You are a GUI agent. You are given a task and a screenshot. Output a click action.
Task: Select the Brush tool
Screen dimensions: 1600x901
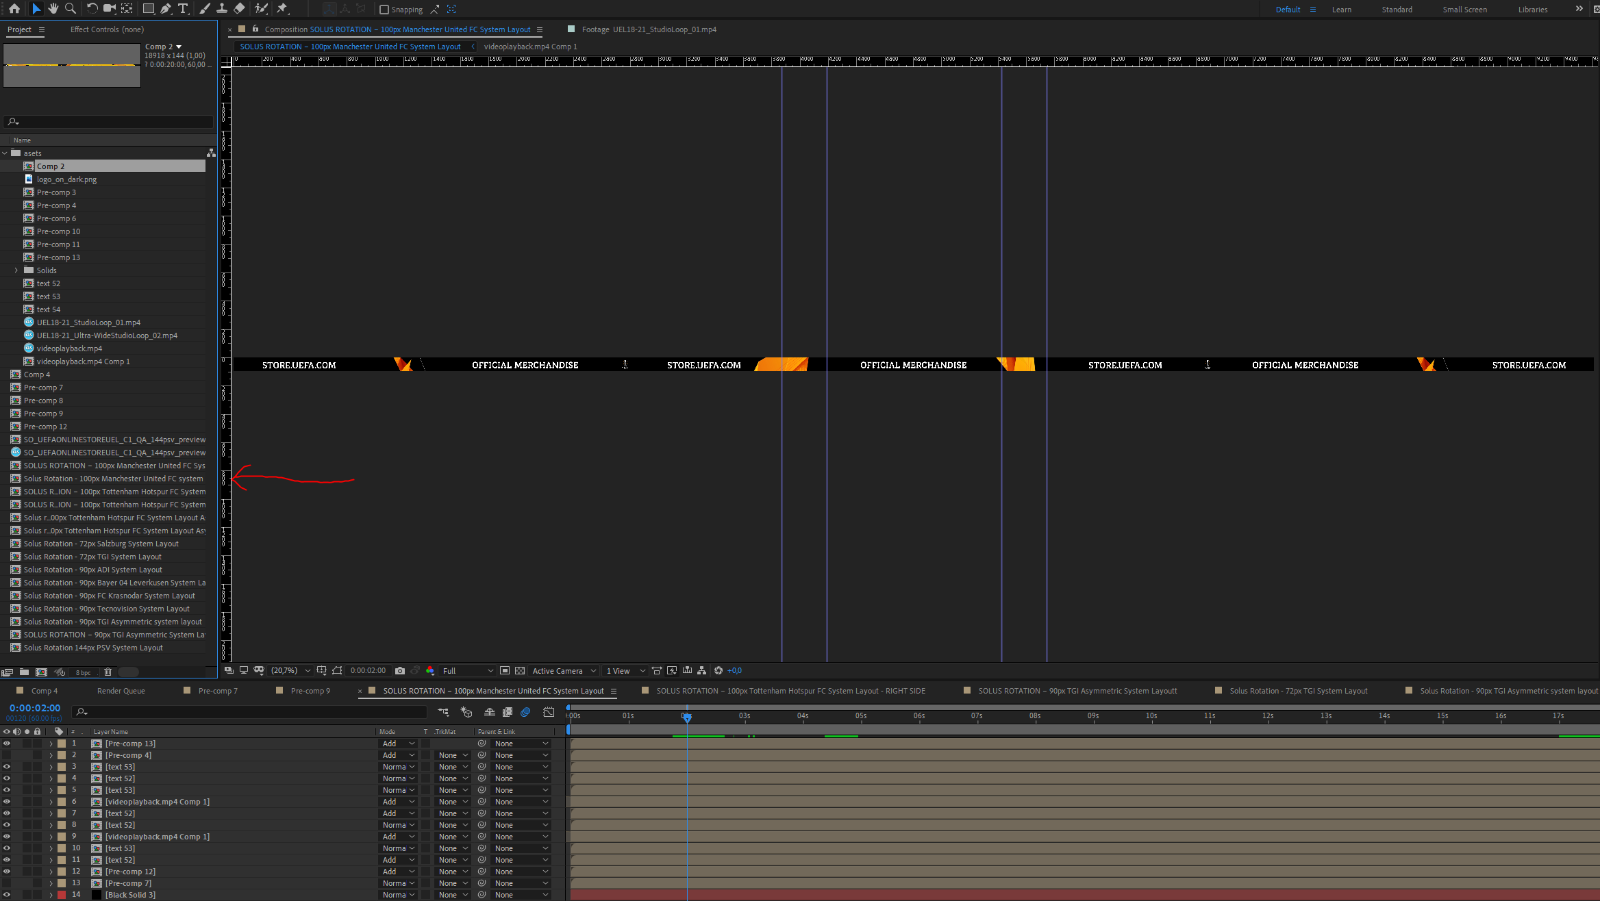205,8
